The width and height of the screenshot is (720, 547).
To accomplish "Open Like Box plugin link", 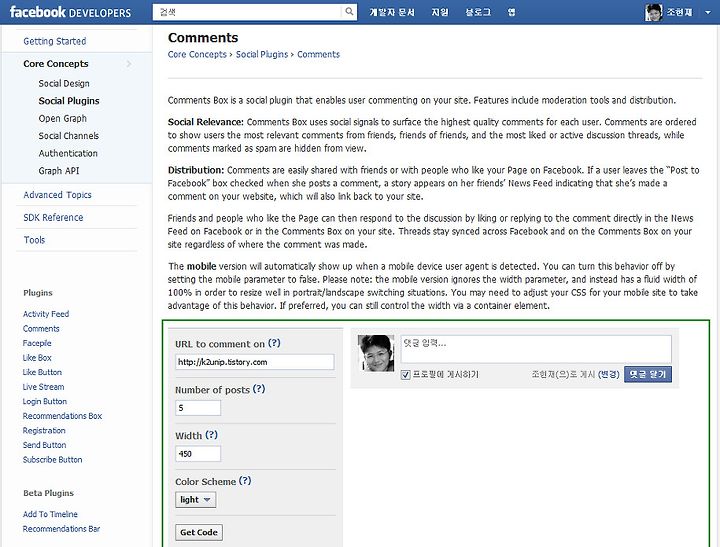I will pyautogui.click(x=37, y=358).
